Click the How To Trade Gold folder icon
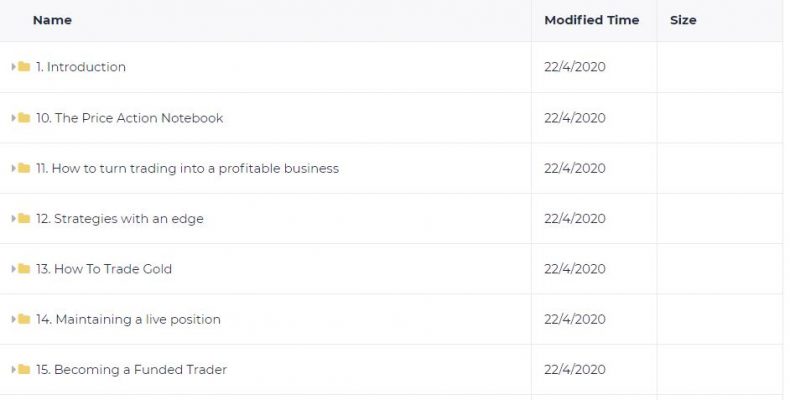 point(24,269)
